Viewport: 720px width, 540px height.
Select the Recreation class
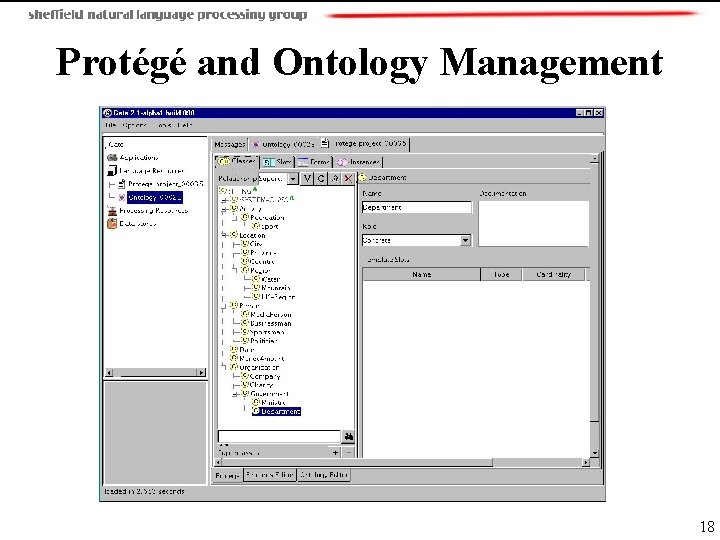click(x=268, y=218)
